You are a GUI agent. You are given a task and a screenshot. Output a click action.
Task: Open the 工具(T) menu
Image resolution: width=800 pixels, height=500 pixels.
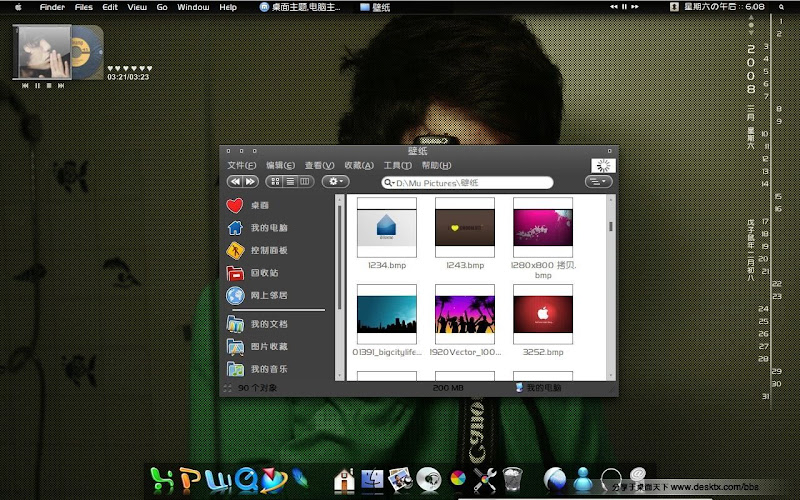(397, 166)
